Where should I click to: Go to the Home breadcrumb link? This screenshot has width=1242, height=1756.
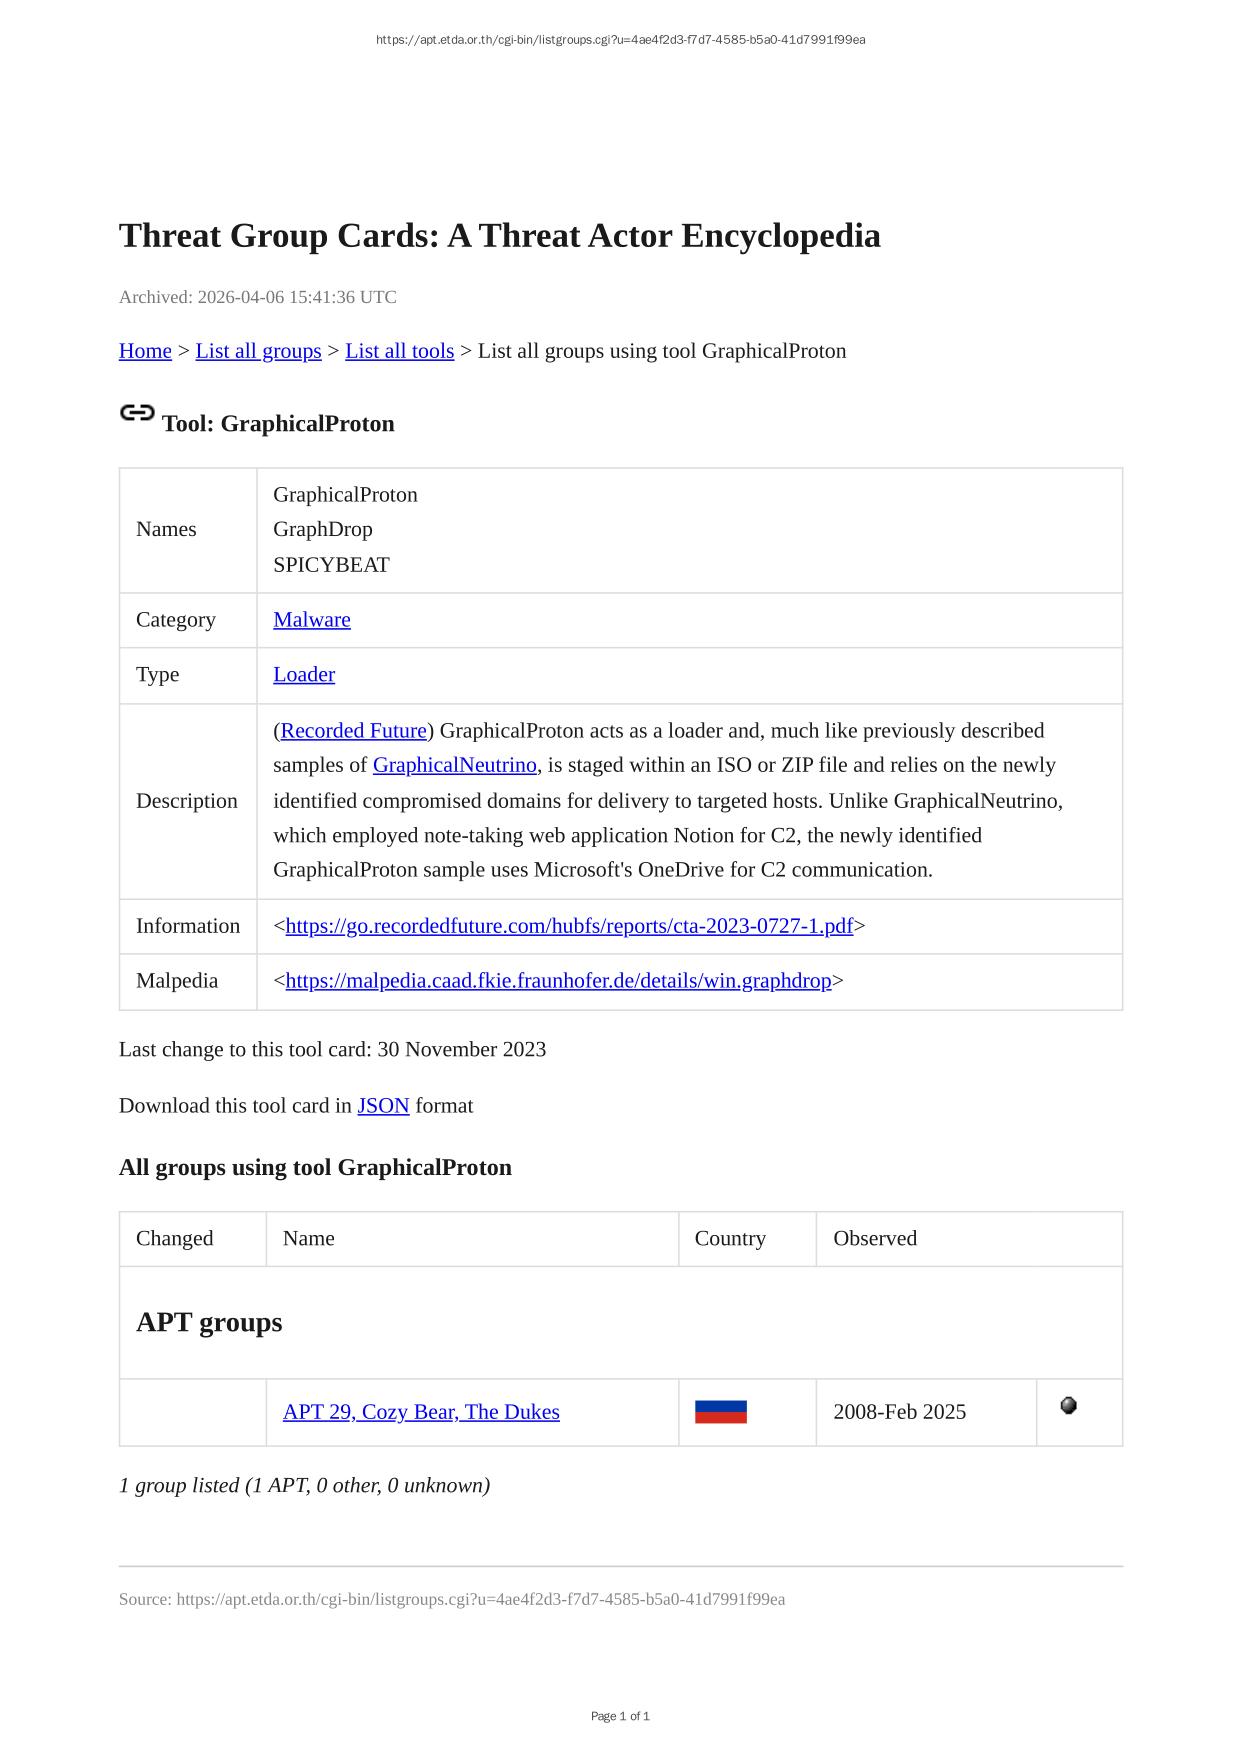[145, 351]
